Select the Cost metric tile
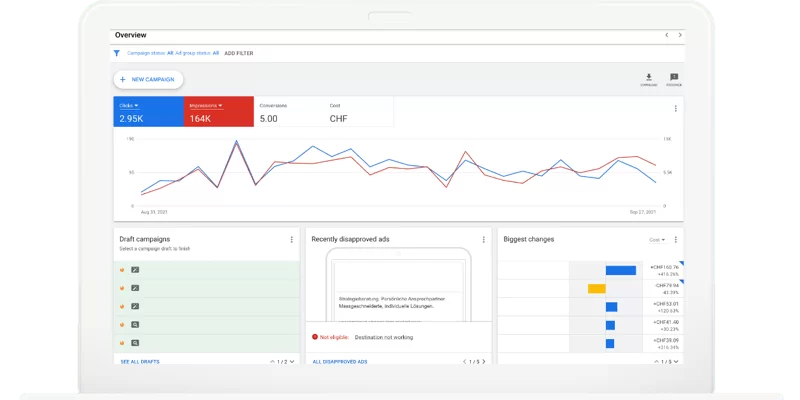The image size is (800, 400). coord(358,112)
